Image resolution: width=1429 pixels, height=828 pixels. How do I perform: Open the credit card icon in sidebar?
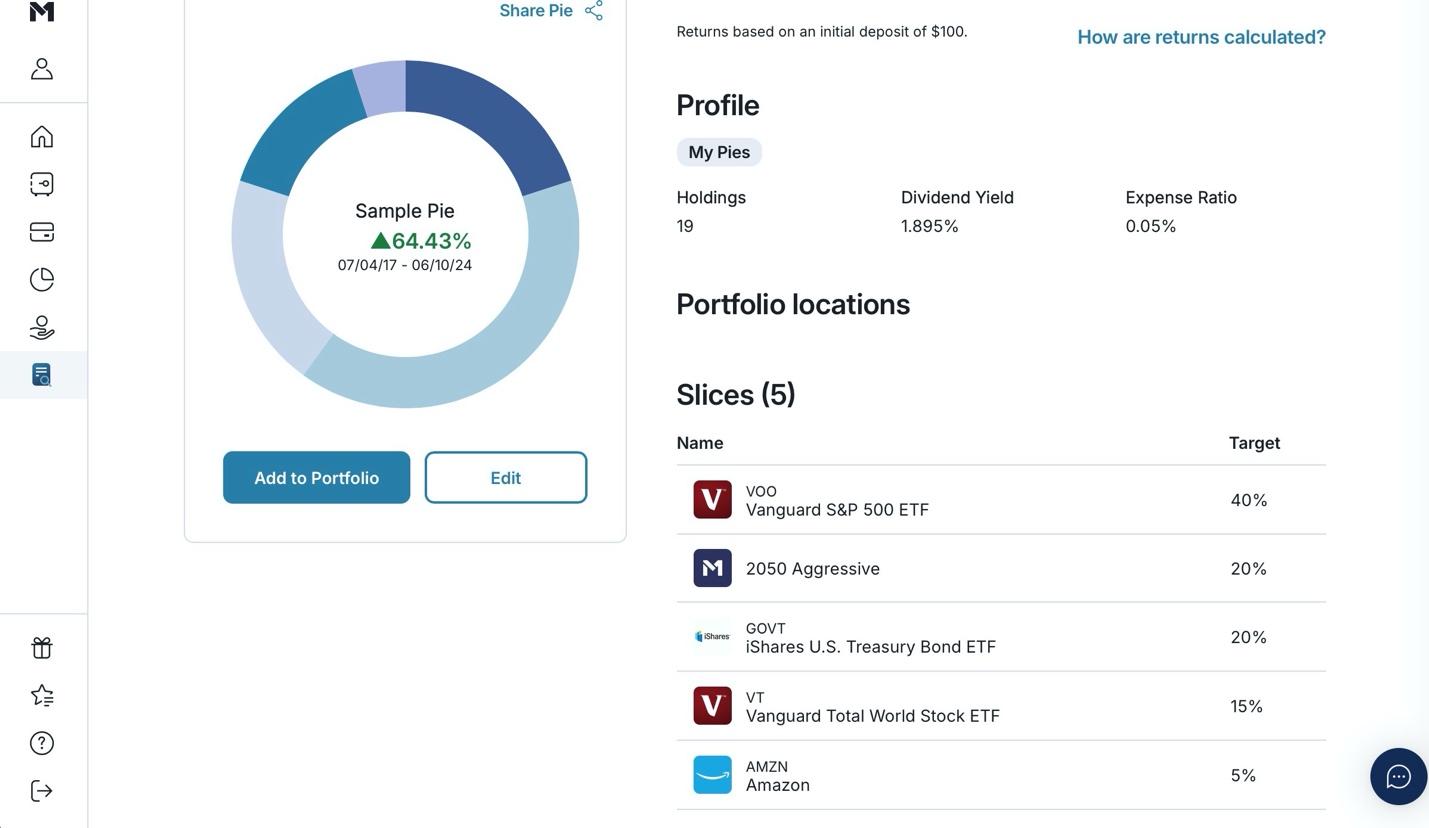pyautogui.click(x=42, y=232)
